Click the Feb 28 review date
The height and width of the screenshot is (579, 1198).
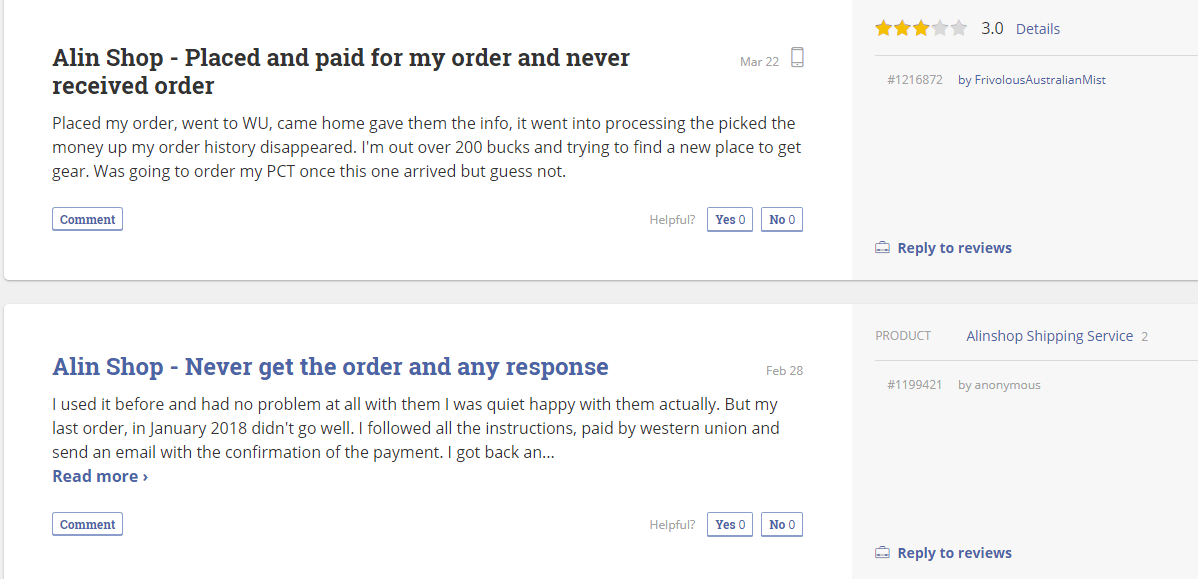point(784,371)
